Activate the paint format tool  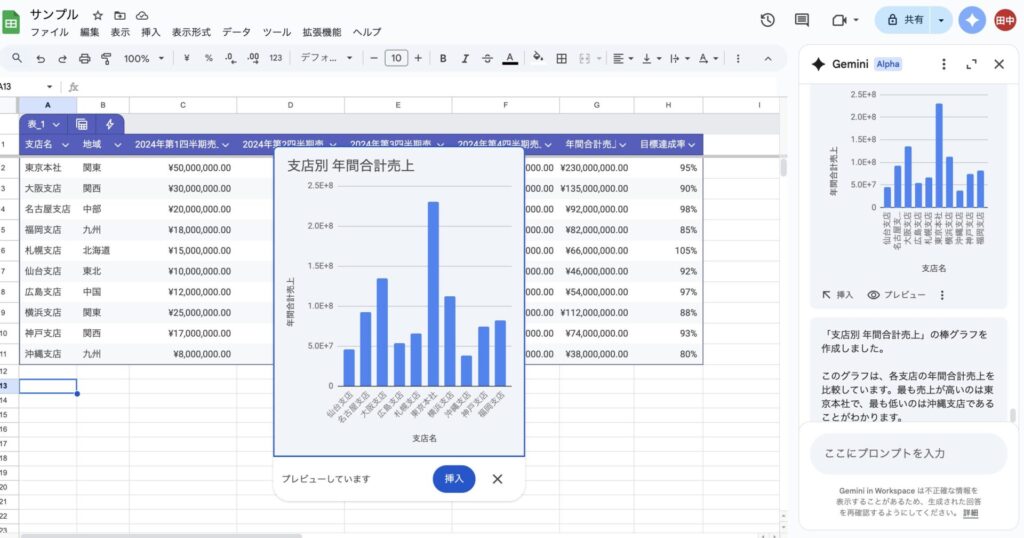(106, 58)
